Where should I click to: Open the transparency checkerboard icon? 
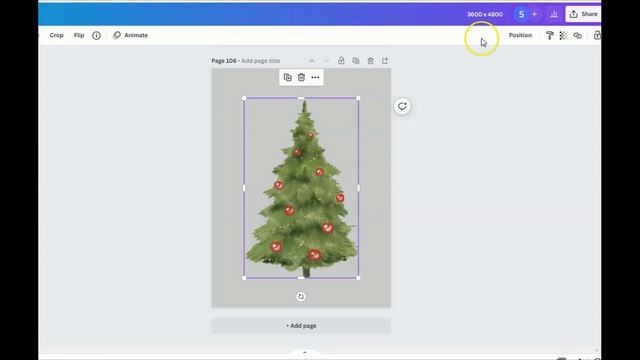563,36
